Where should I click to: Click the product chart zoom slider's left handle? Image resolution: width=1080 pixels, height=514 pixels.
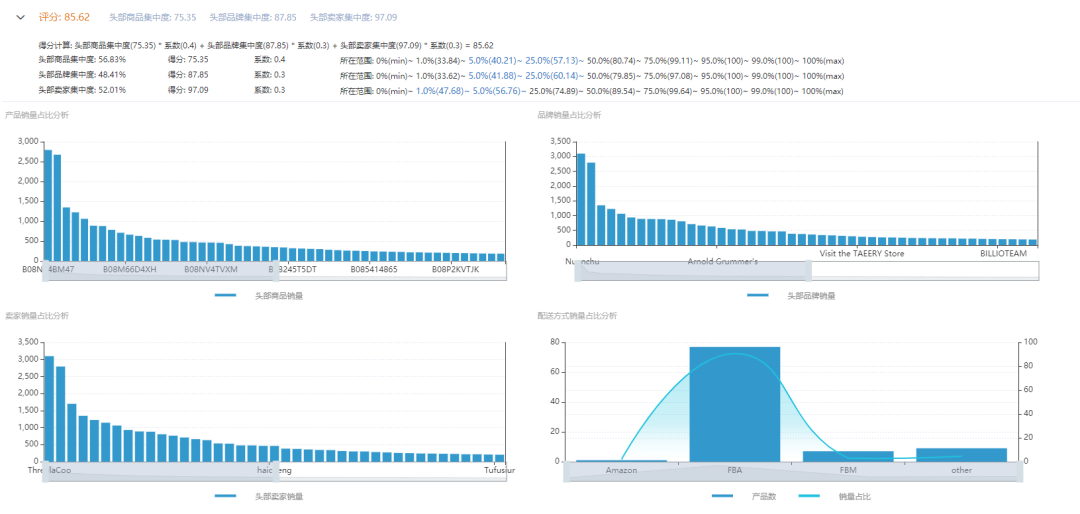coord(45,270)
